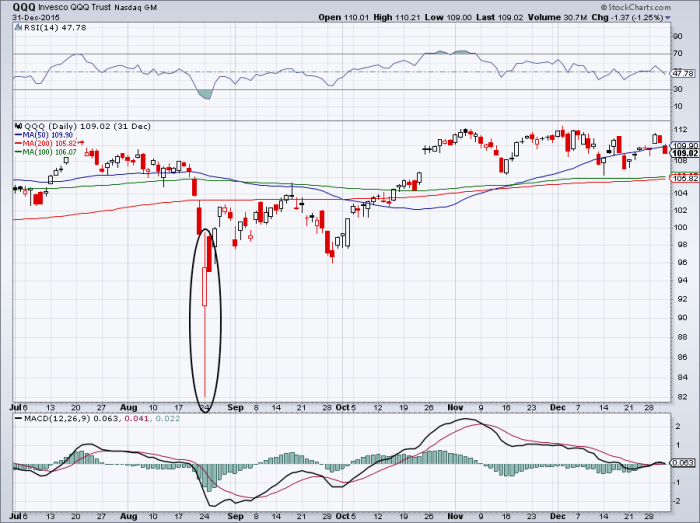Click the MA(200) 105.82 legend text

pyautogui.click(x=50, y=143)
